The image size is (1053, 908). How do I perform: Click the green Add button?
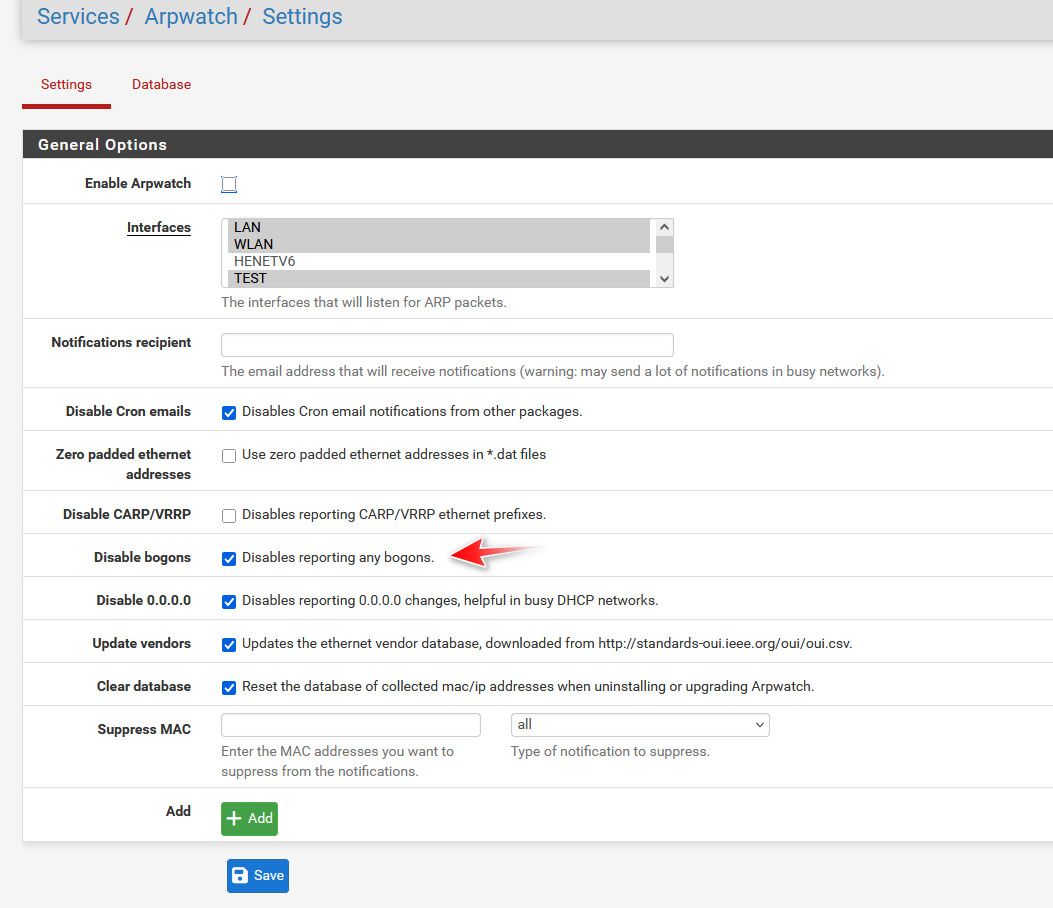coord(249,819)
